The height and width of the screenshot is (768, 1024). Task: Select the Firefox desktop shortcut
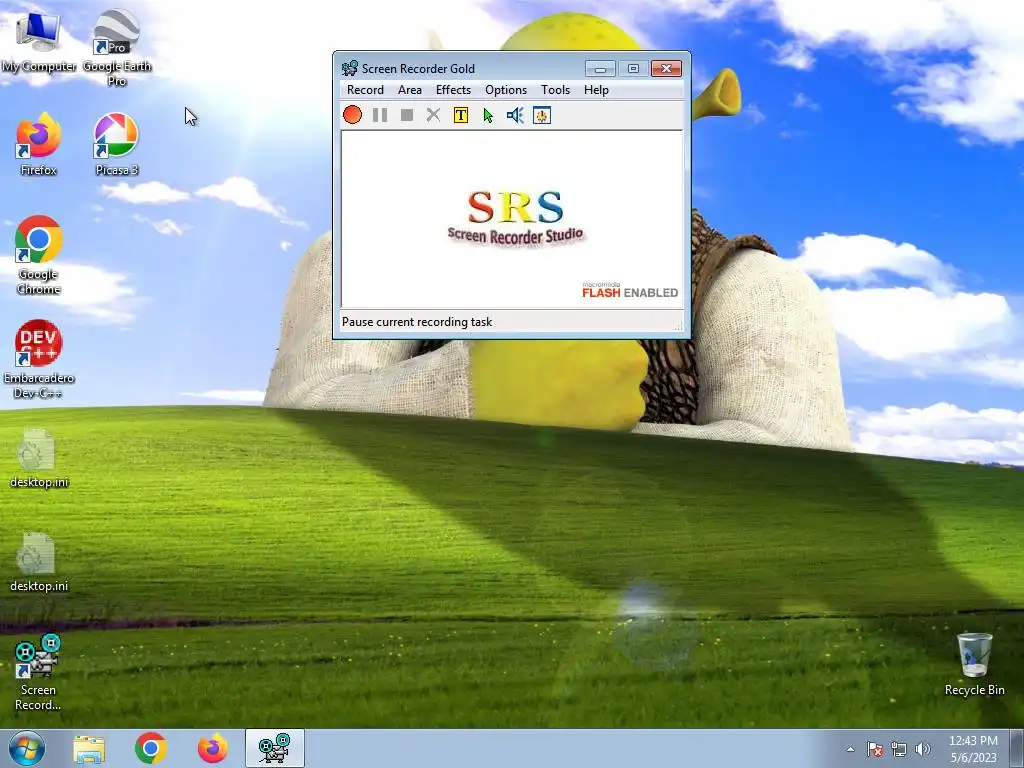pyautogui.click(x=39, y=145)
